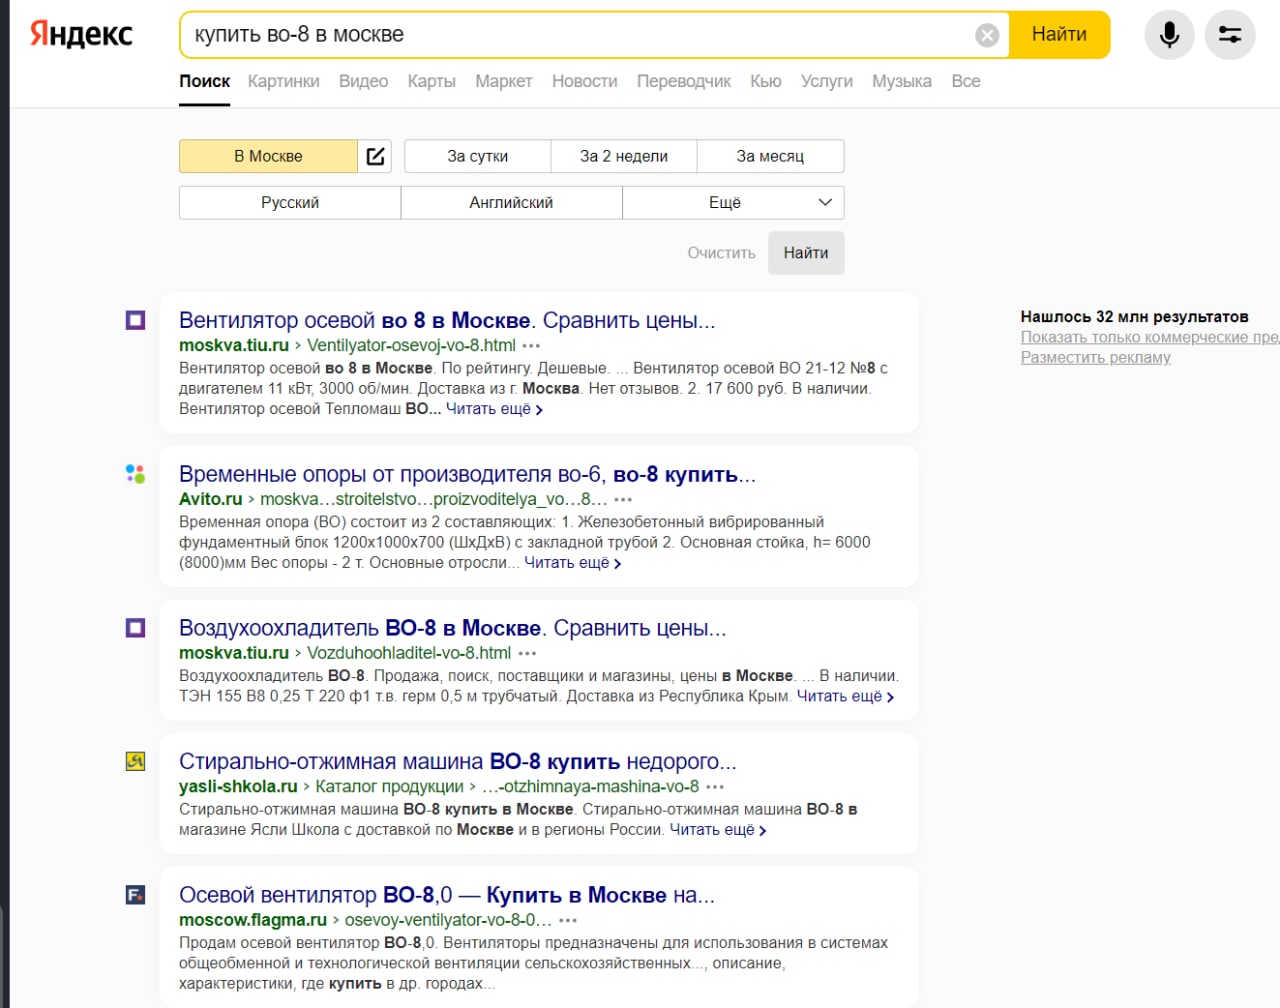Open the Услуги tab

click(x=827, y=81)
